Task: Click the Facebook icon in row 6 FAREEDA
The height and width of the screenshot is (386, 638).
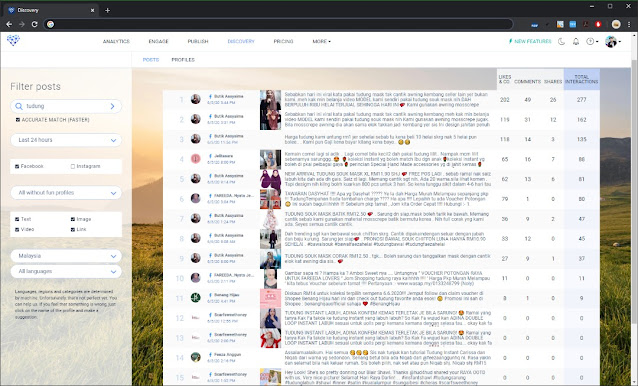Action: (210, 196)
